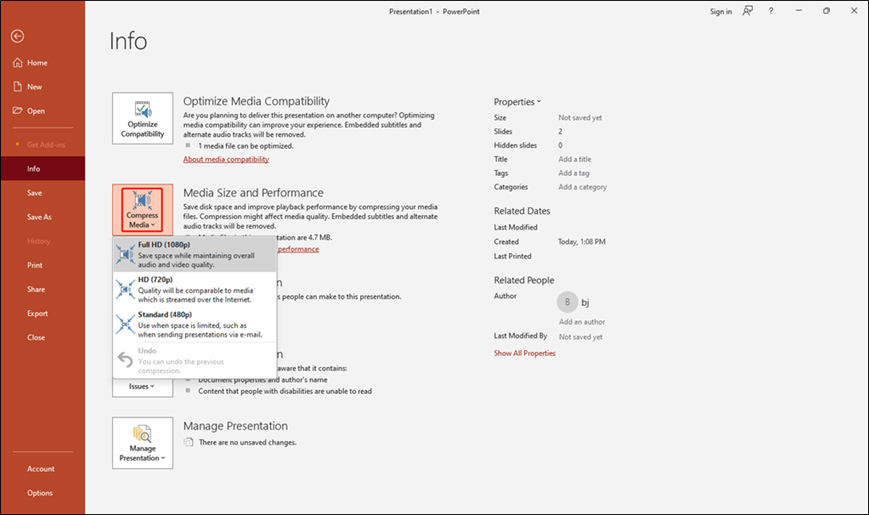This screenshot has height=515, width=869.
Task: Click the document icon beside no unsaved changes
Action: click(x=189, y=442)
